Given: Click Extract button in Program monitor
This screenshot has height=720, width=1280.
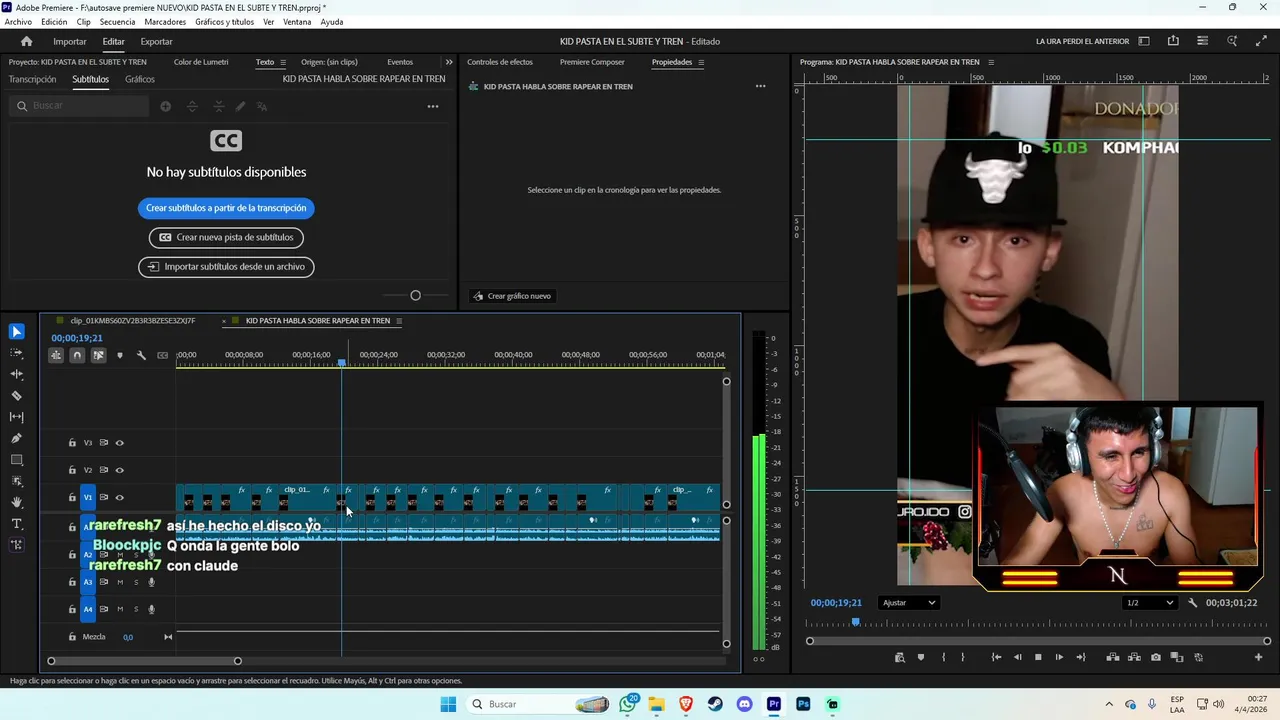Looking at the screenshot, I should coord(1135,657).
